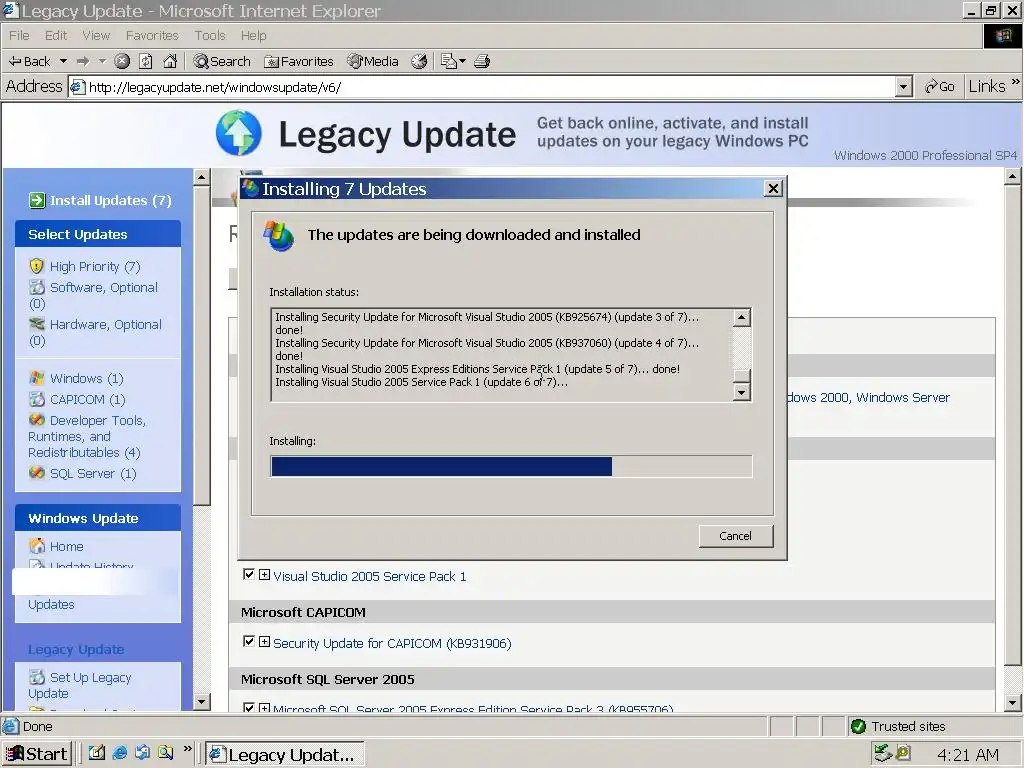This screenshot has width=1024, height=768.
Task: Open the Edit toolbar button dropdown arrow
Action: click(462, 61)
